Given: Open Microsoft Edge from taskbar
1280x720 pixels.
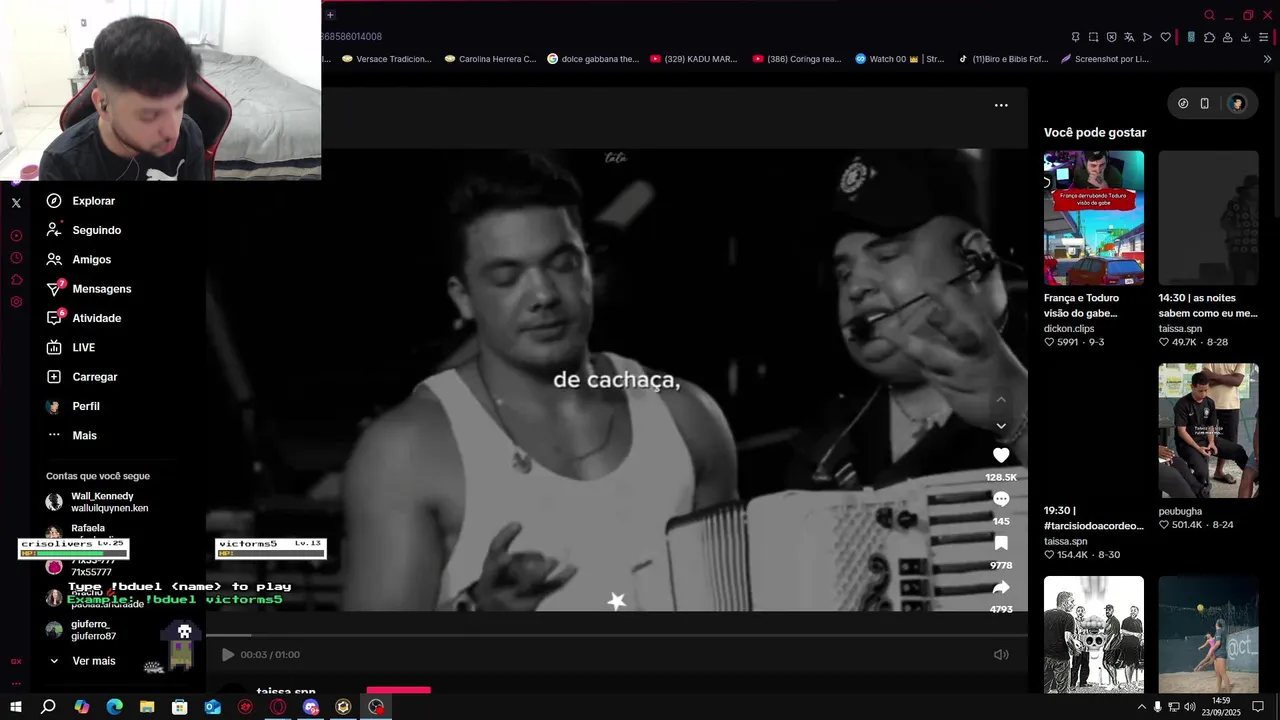Looking at the screenshot, I should [x=114, y=707].
